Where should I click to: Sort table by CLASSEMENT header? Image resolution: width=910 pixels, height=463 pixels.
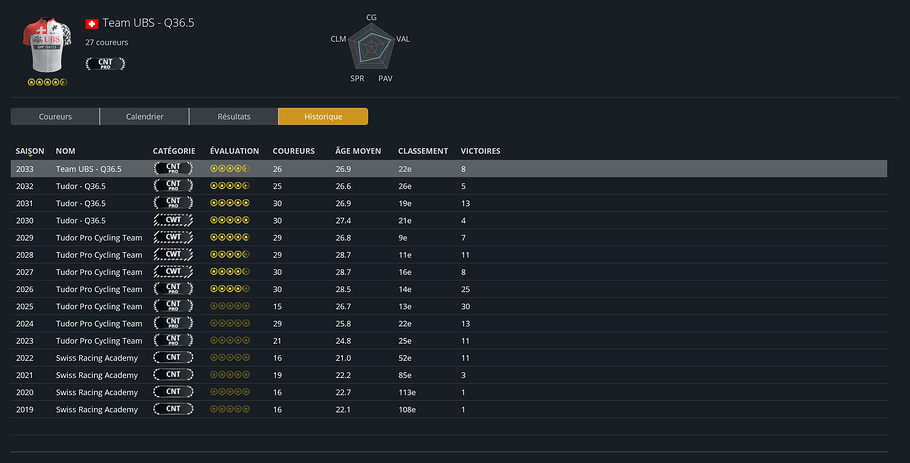[422, 151]
